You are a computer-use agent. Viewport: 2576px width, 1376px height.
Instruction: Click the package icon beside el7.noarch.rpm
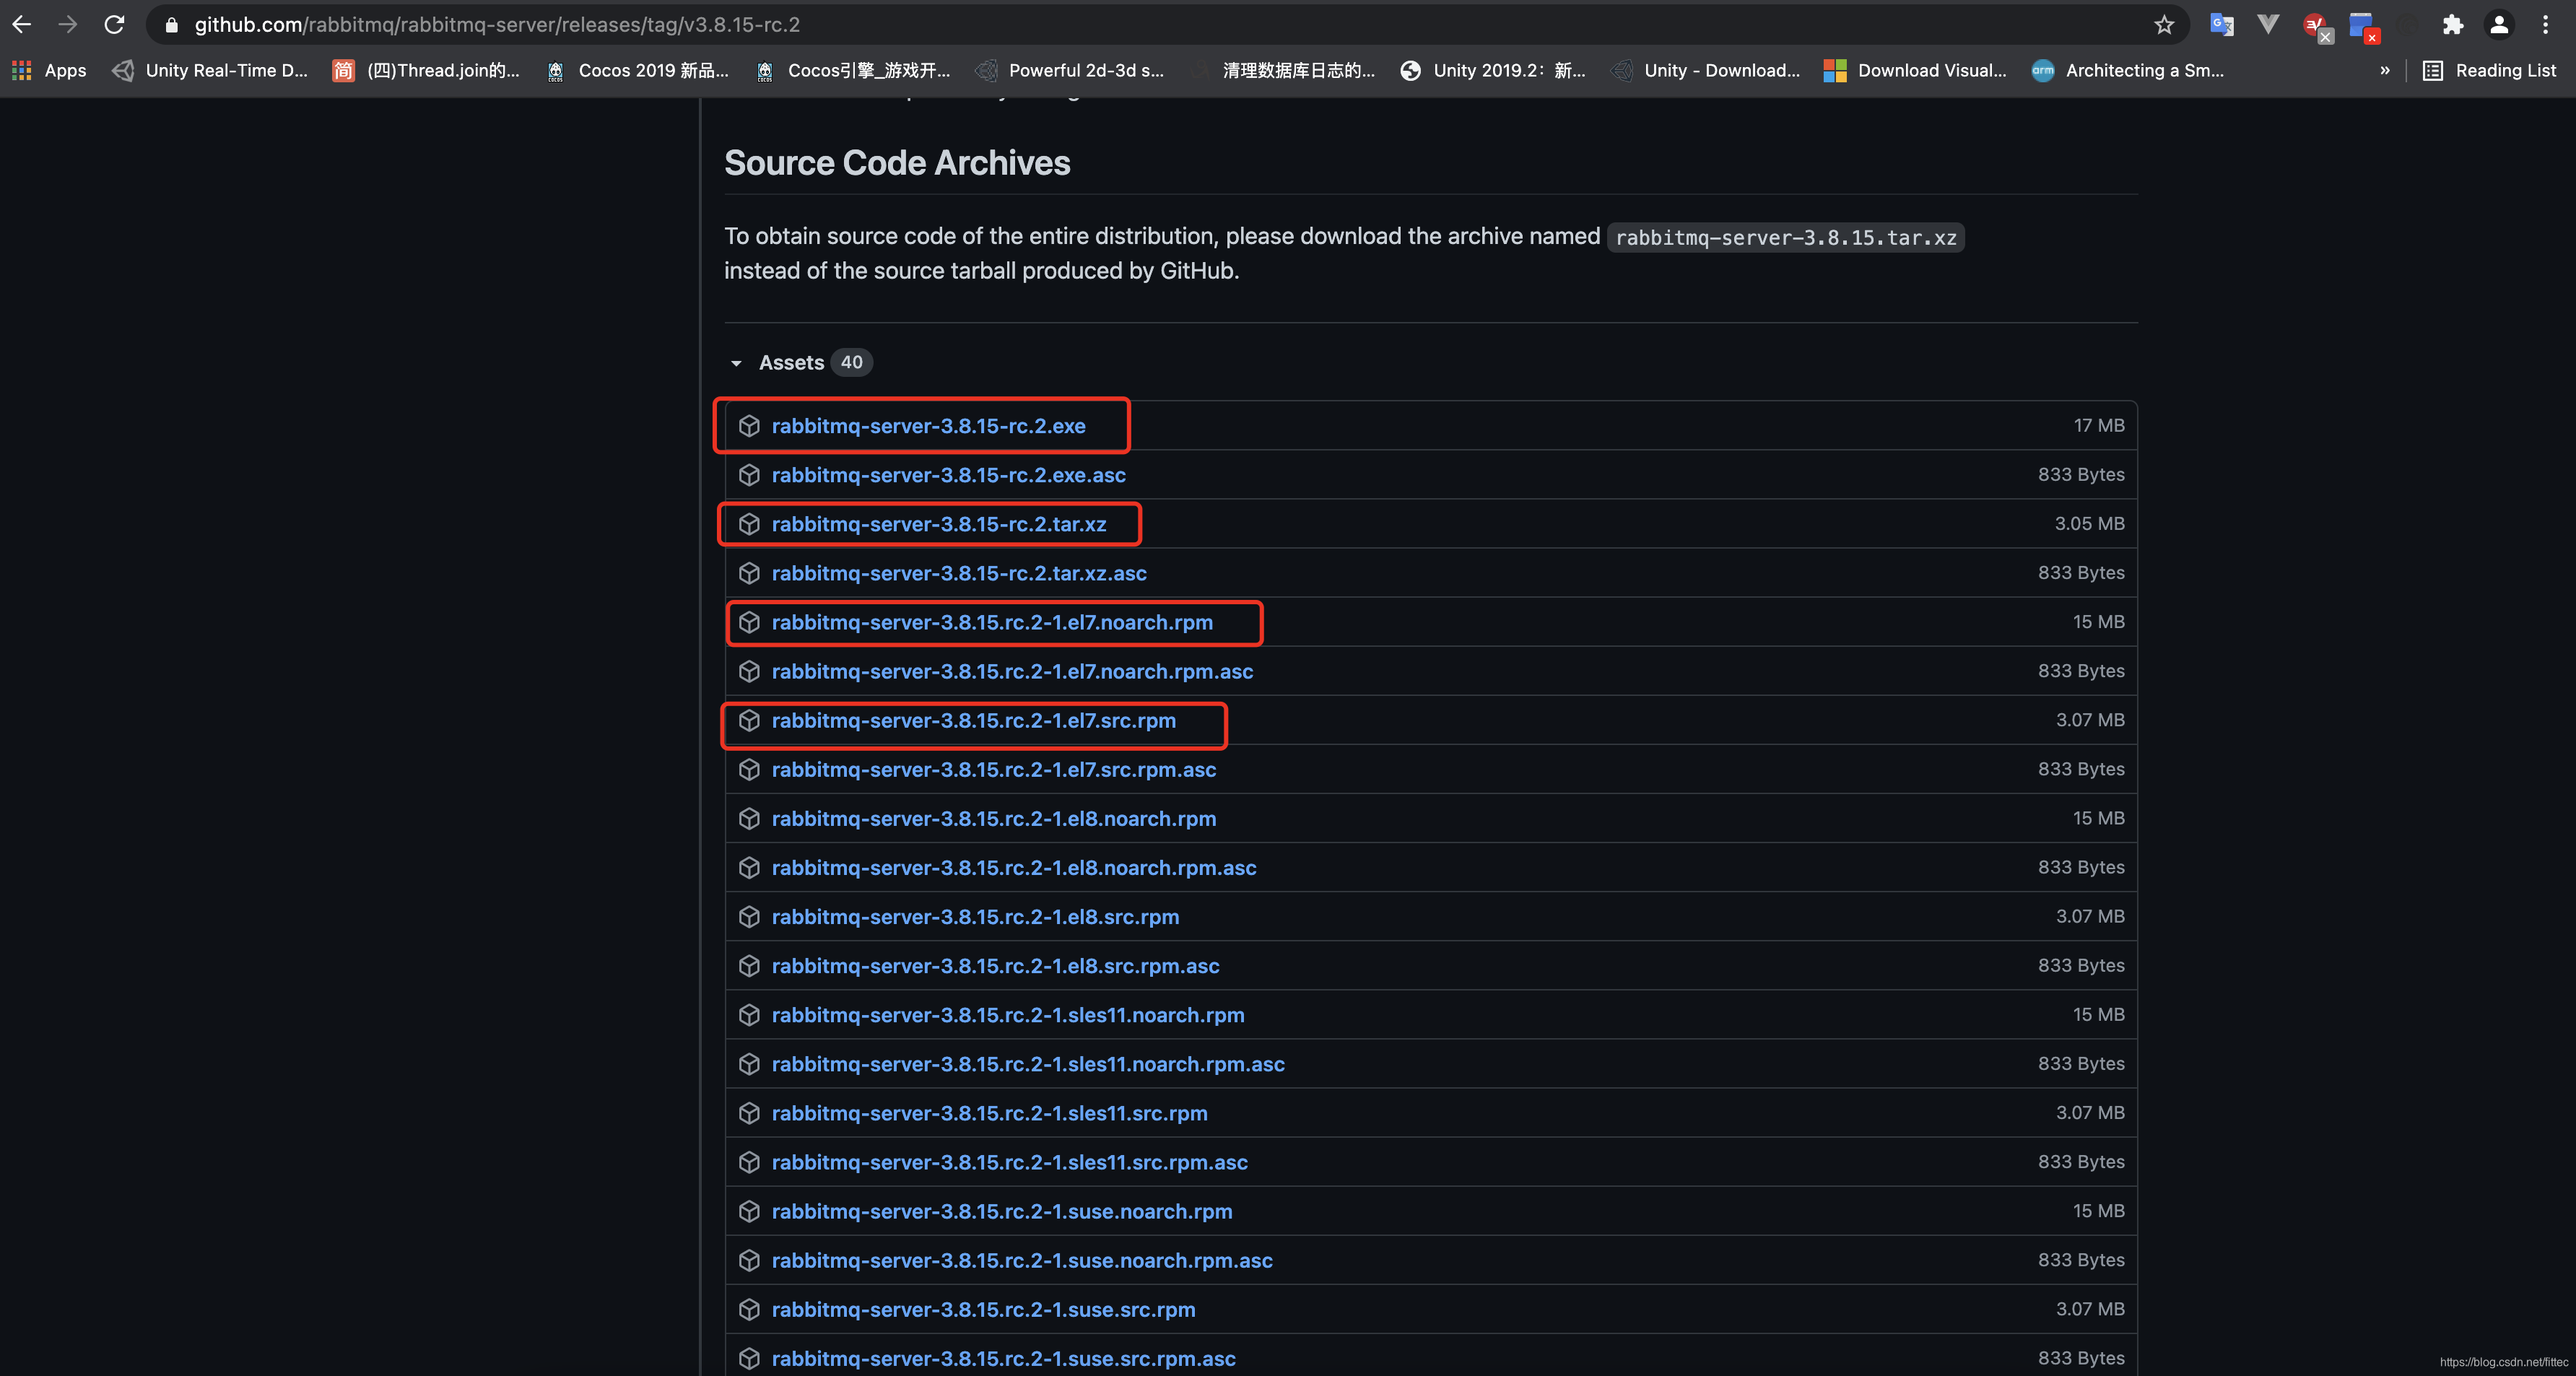[749, 622]
